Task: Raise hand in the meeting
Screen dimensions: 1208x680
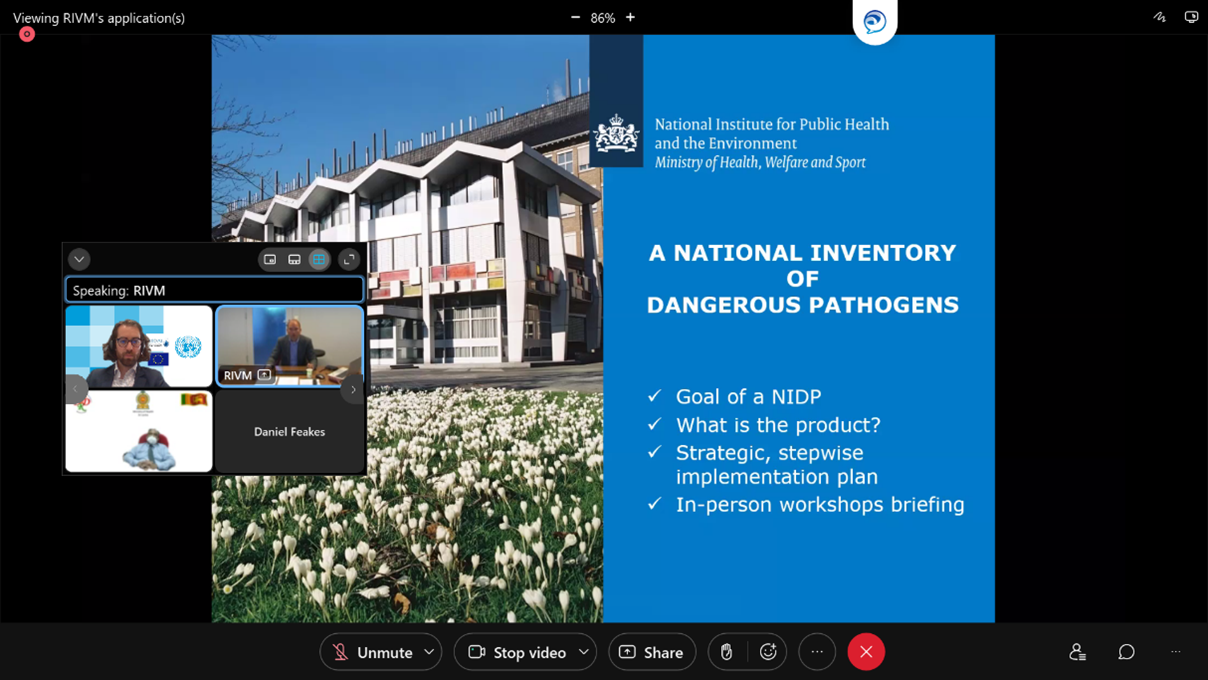Action: [x=727, y=652]
